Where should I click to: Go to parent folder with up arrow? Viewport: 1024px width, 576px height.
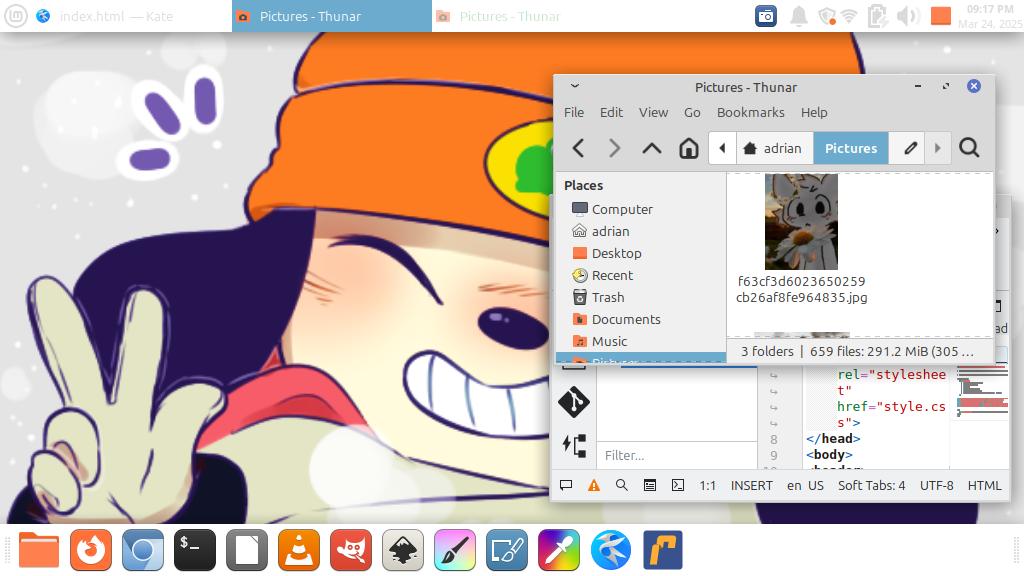(651, 148)
